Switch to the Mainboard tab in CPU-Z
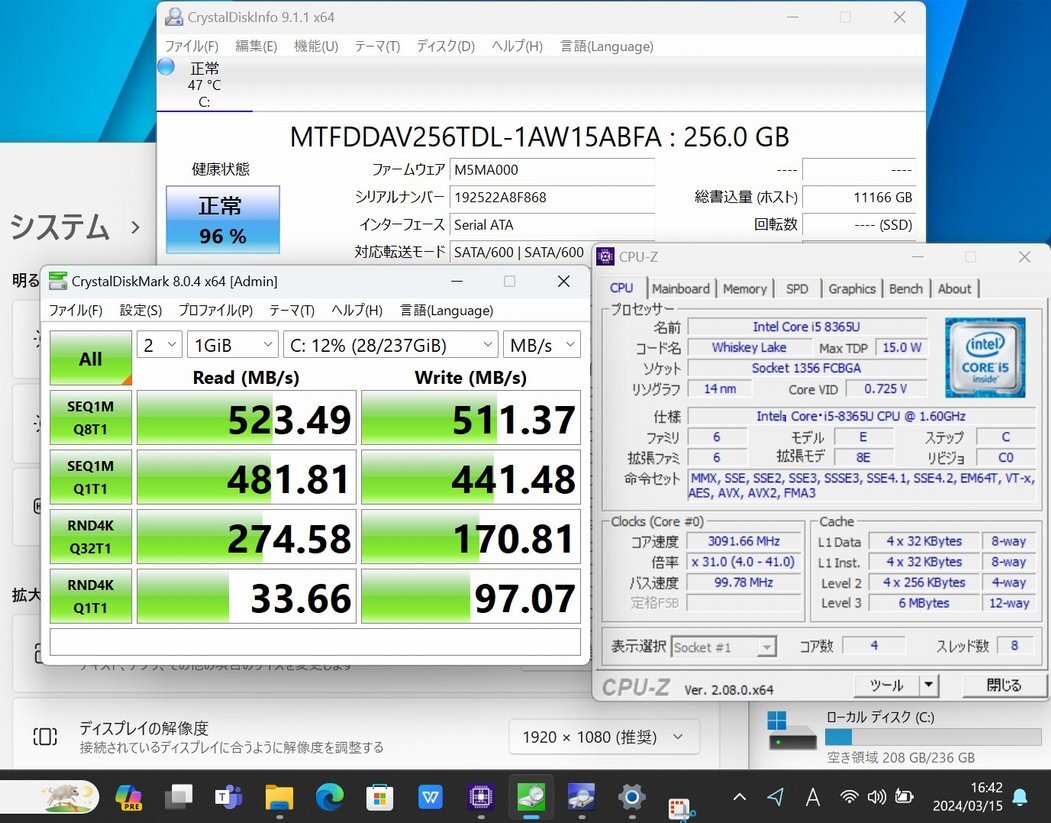This screenshot has width=1051, height=823. click(680, 289)
